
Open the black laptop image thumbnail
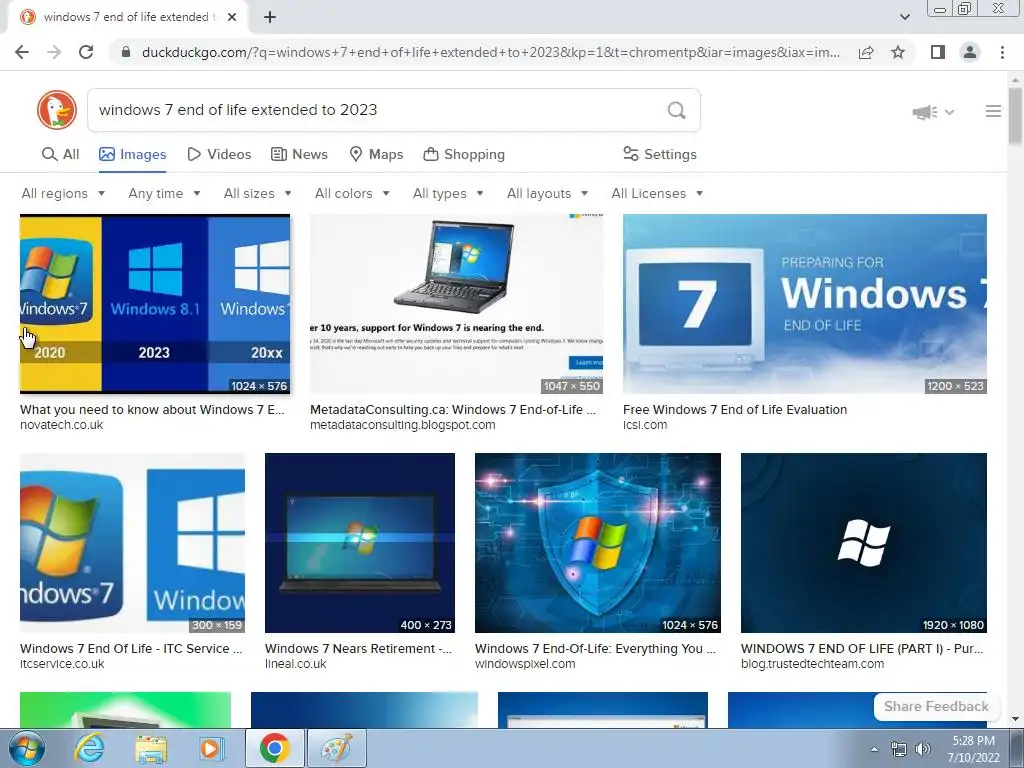pos(456,304)
